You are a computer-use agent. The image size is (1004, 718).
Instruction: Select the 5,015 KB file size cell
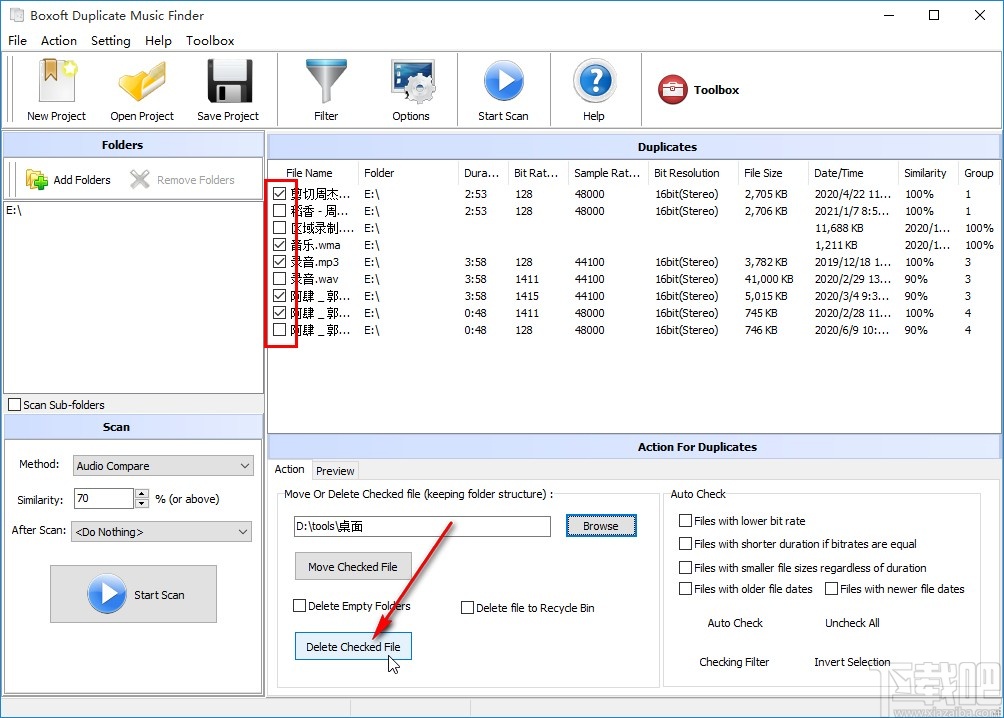tap(766, 296)
